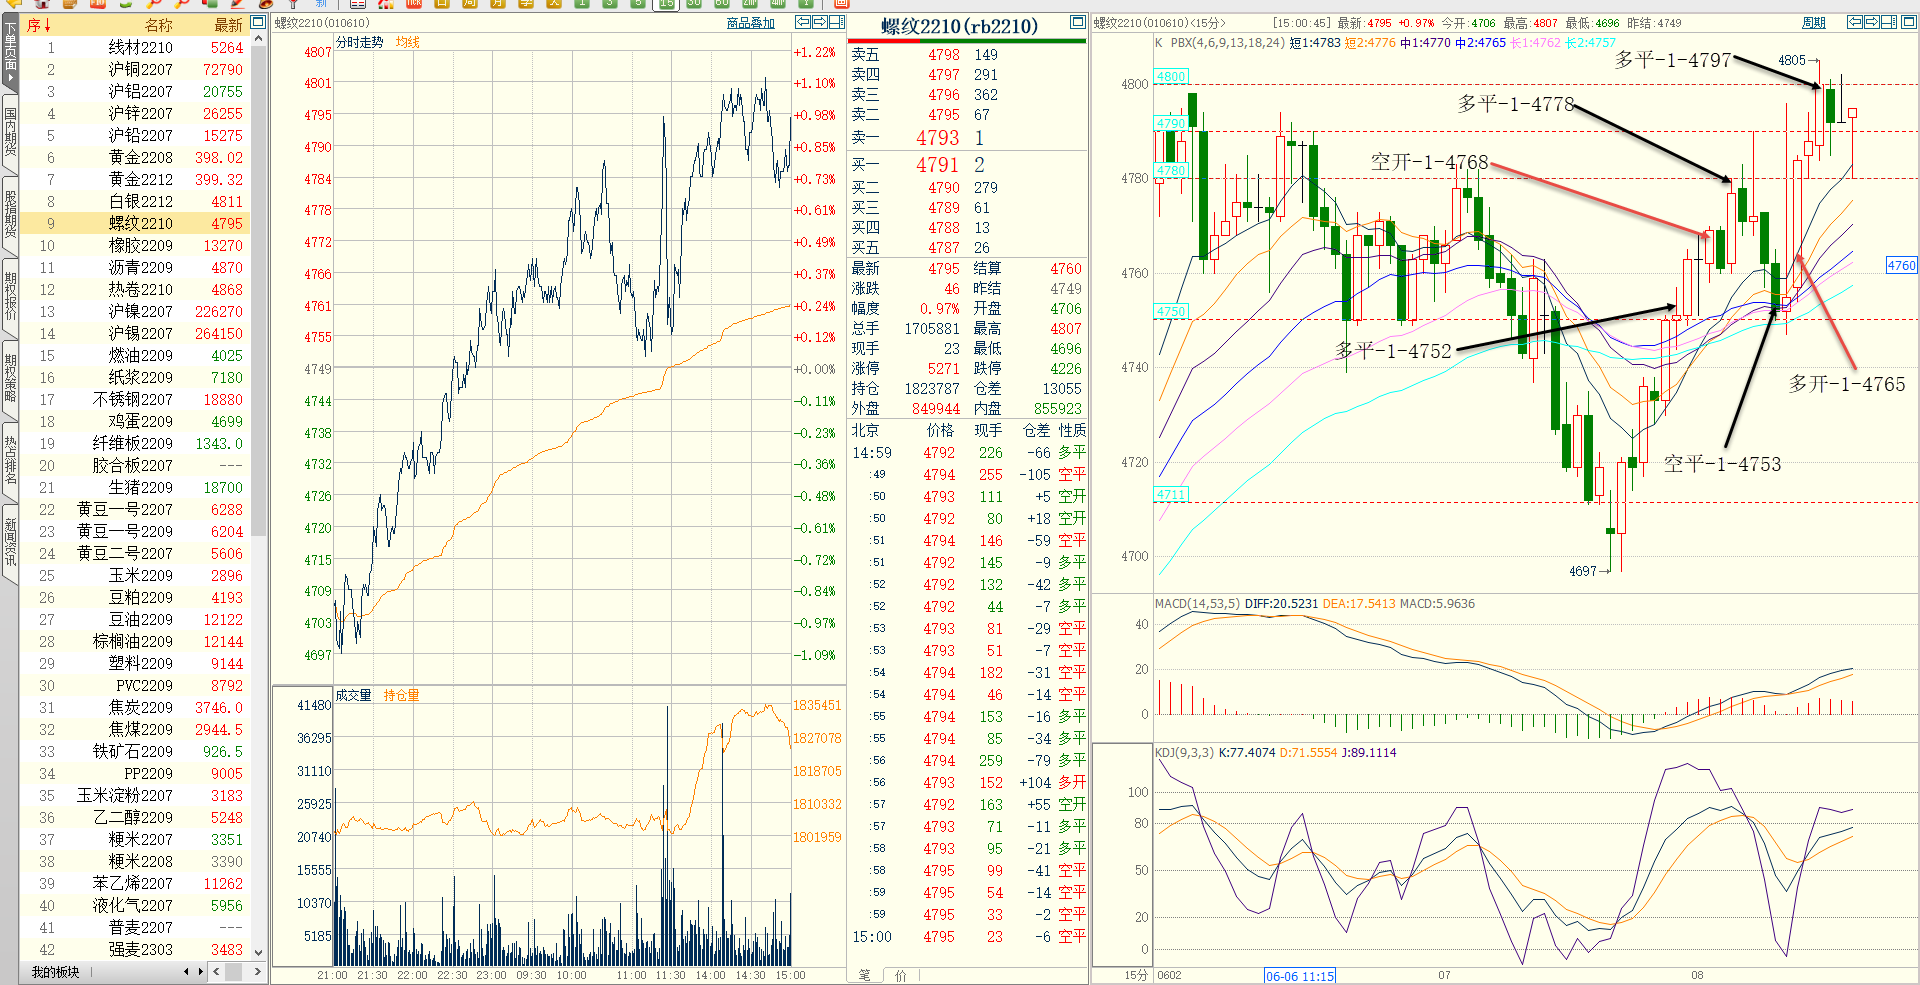Screen dimensions: 1920x985
Task: Click horizontal scrollbar right arrow under quote list
Action: 258,971
